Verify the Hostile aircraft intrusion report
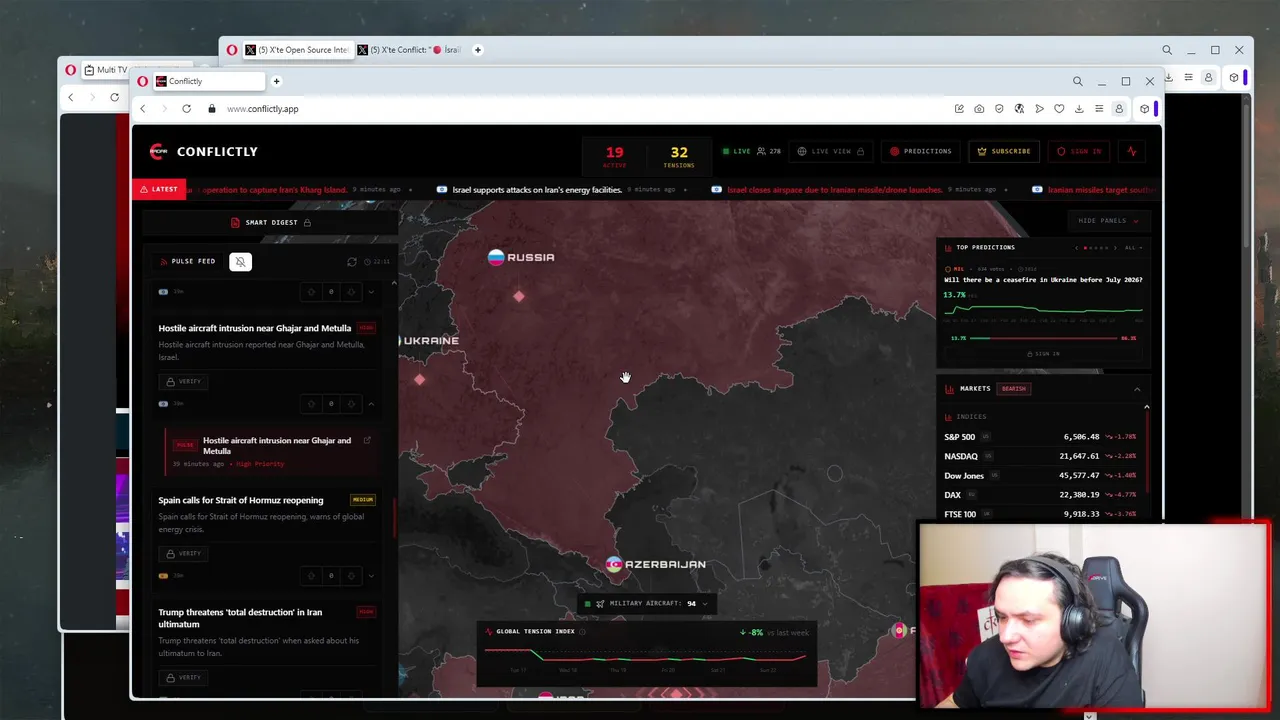Viewport: 1280px width, 720px height. click(x=183, y=381)
